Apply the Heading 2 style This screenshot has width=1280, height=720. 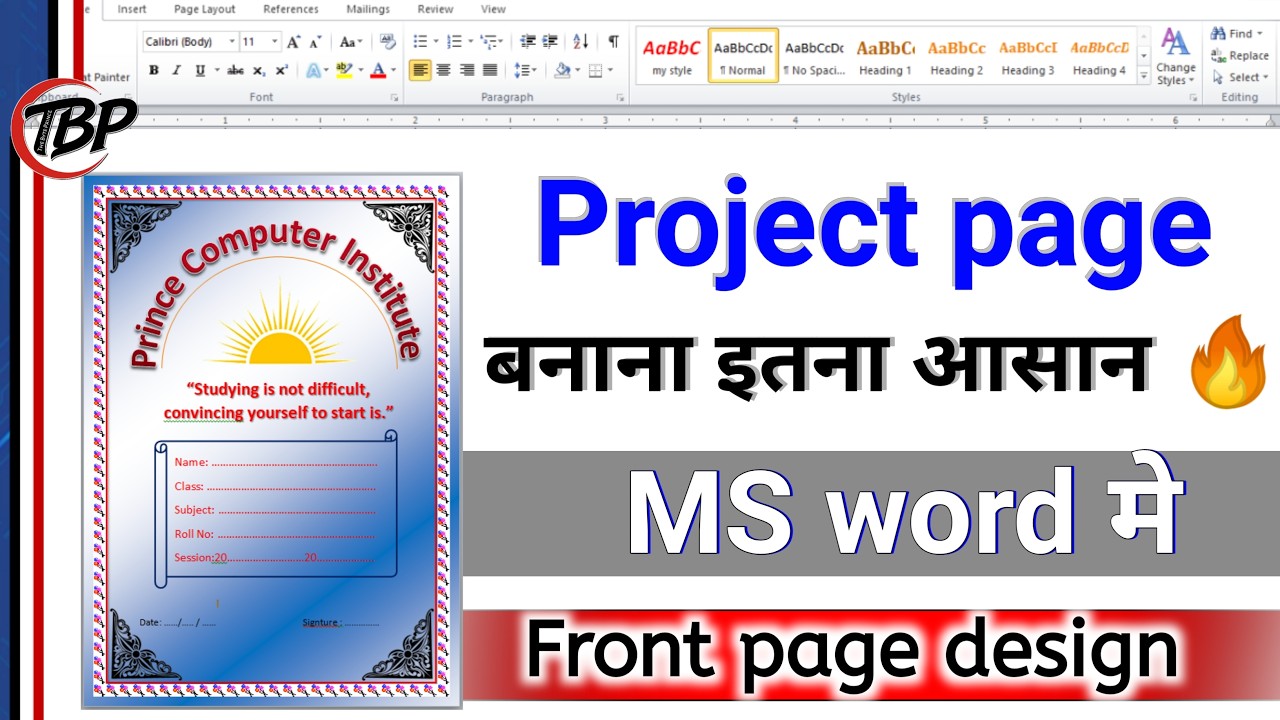(956, 56)
